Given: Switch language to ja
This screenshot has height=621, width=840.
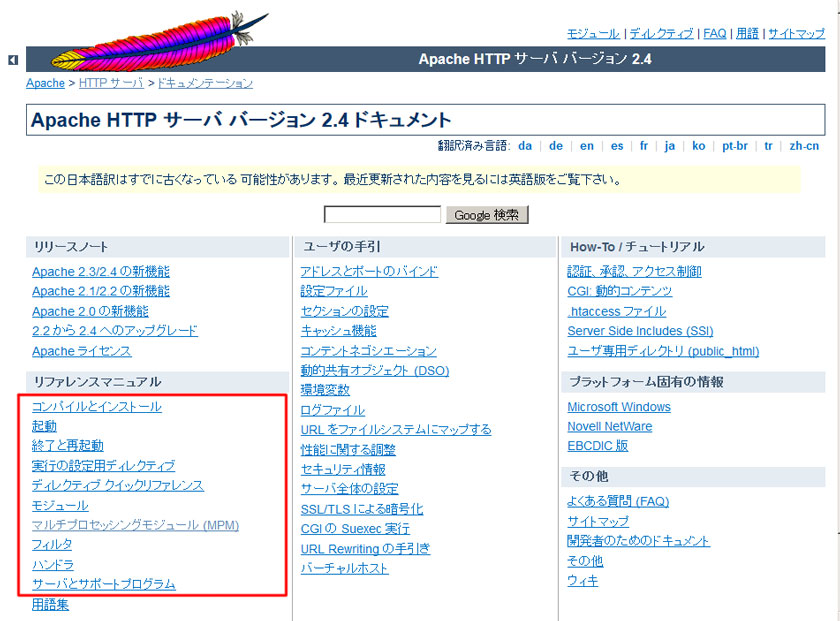Looking at the screenshot, I should (x=670, y=146).
